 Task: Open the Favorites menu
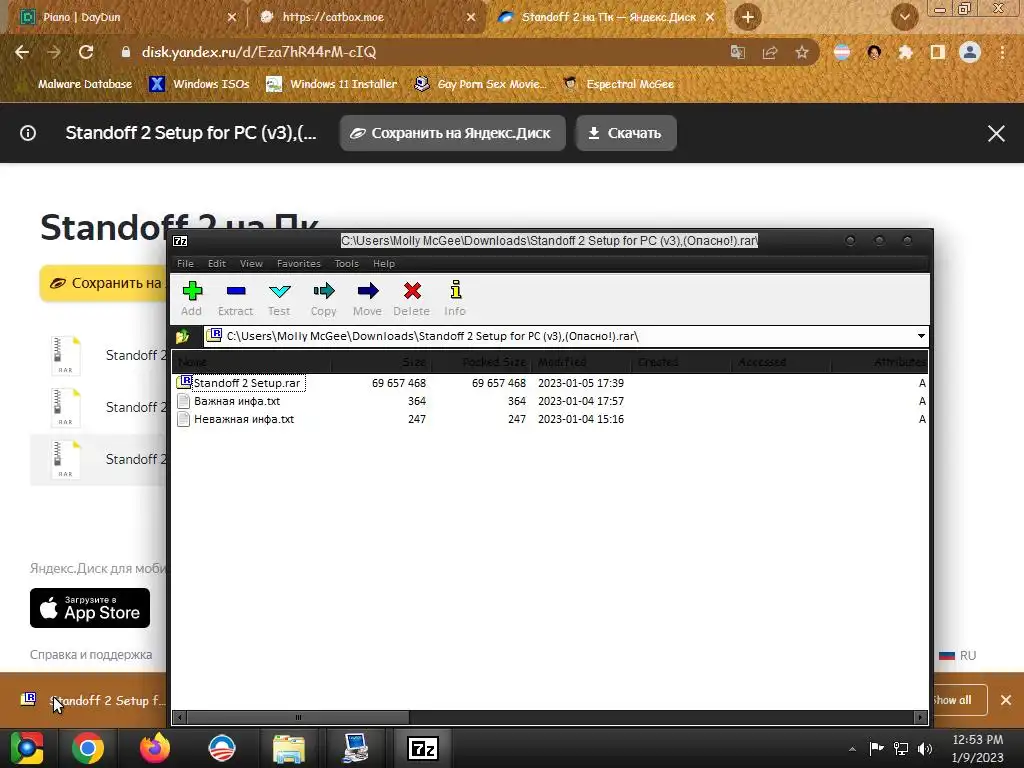point(298,263)
